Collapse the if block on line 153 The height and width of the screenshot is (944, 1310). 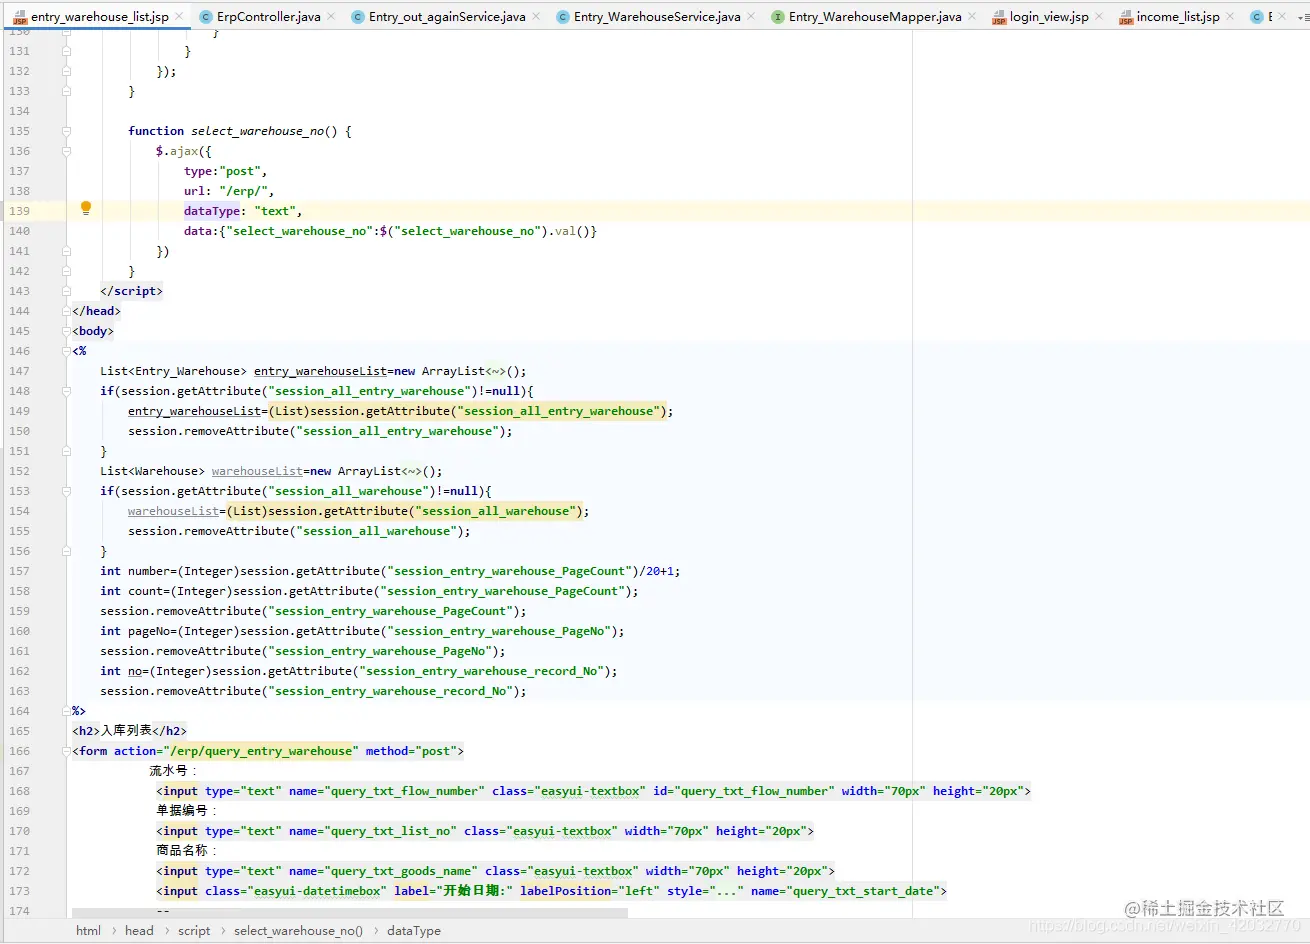(66, 491)
